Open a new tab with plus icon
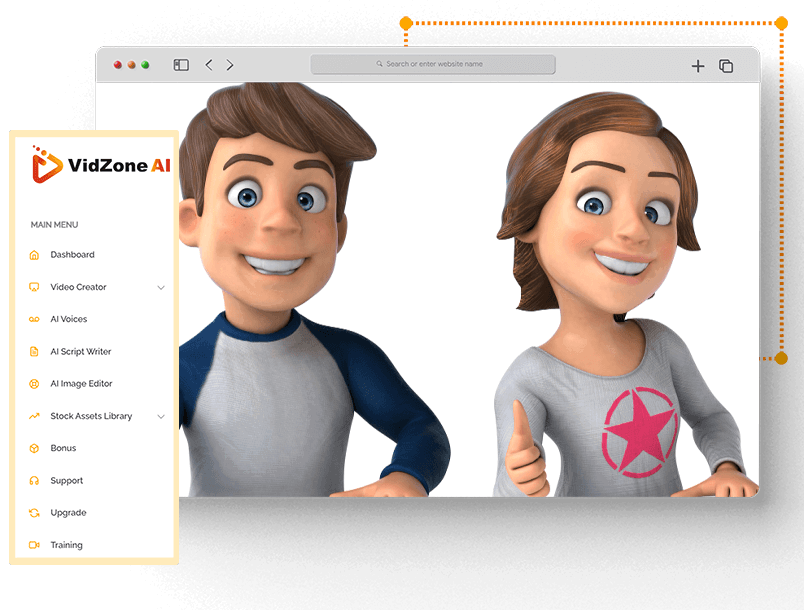This screenshot has width=804, height=610. pos(698,66)
